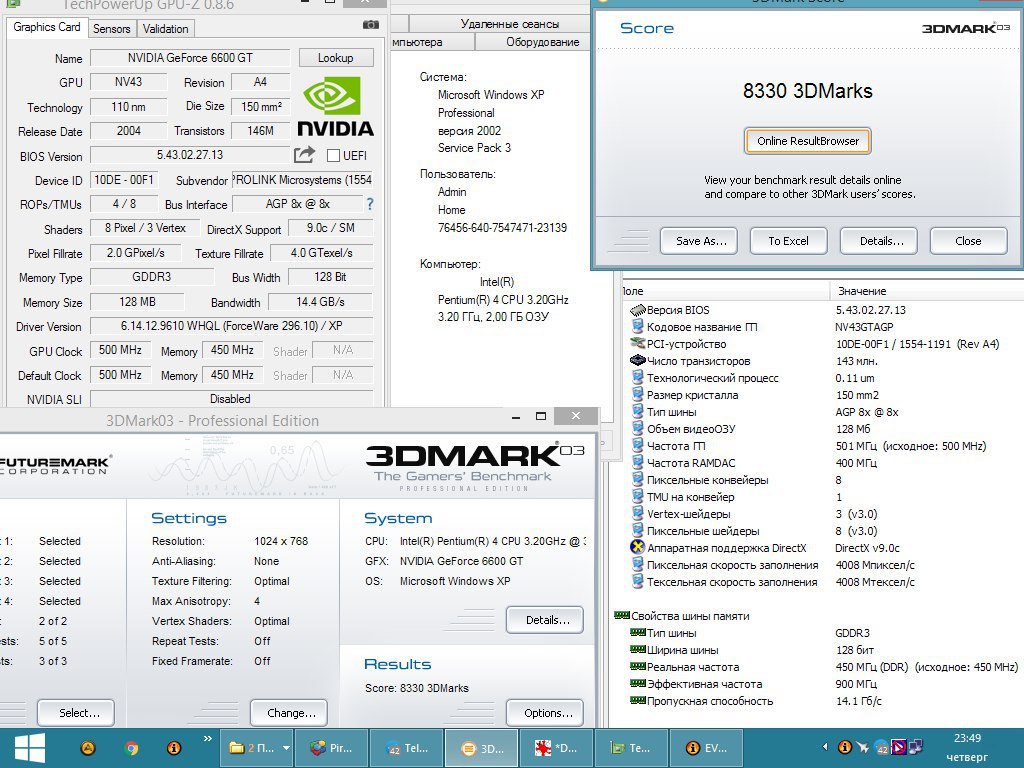This screenshot has width=1024, height=768.
Task: Click the Online ResultBrowser button
Action: pos(808,141)
